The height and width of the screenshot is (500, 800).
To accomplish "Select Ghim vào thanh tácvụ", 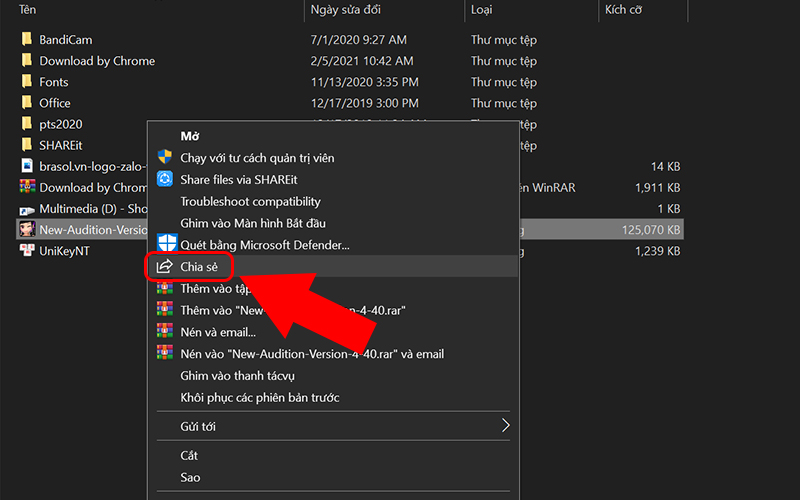I will (x=237, y=376).
